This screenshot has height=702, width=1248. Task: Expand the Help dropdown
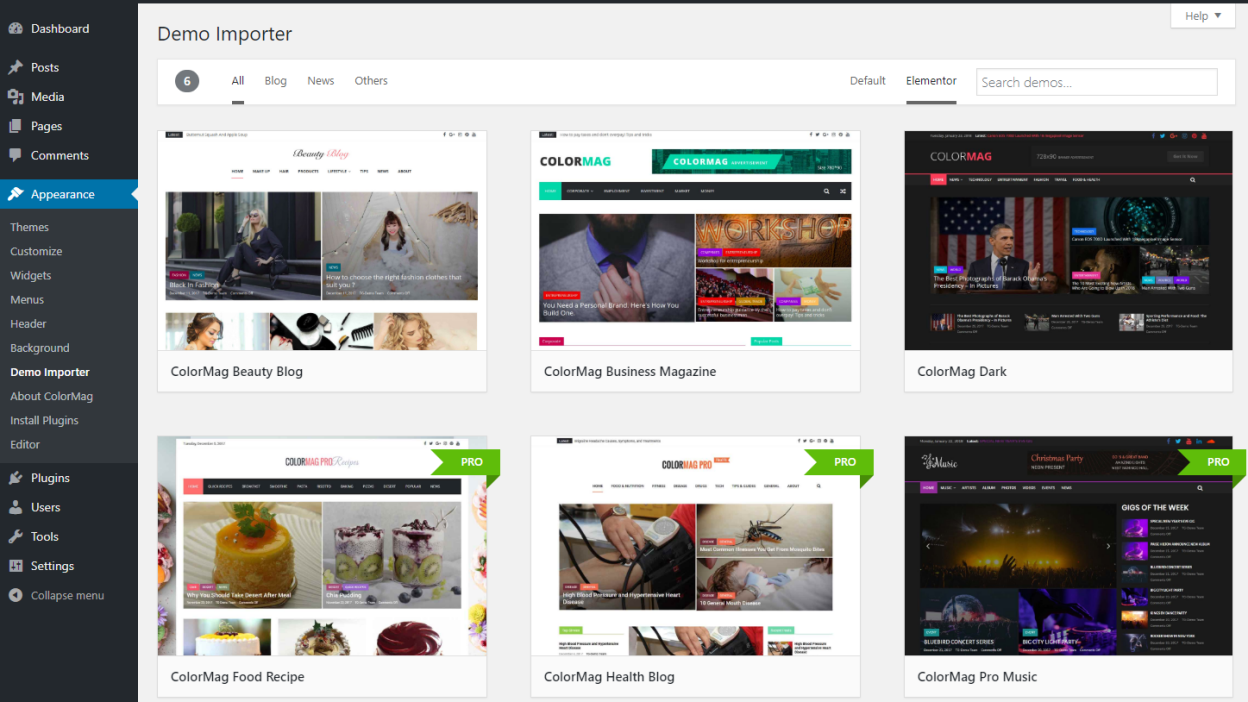click(1202, 16)
